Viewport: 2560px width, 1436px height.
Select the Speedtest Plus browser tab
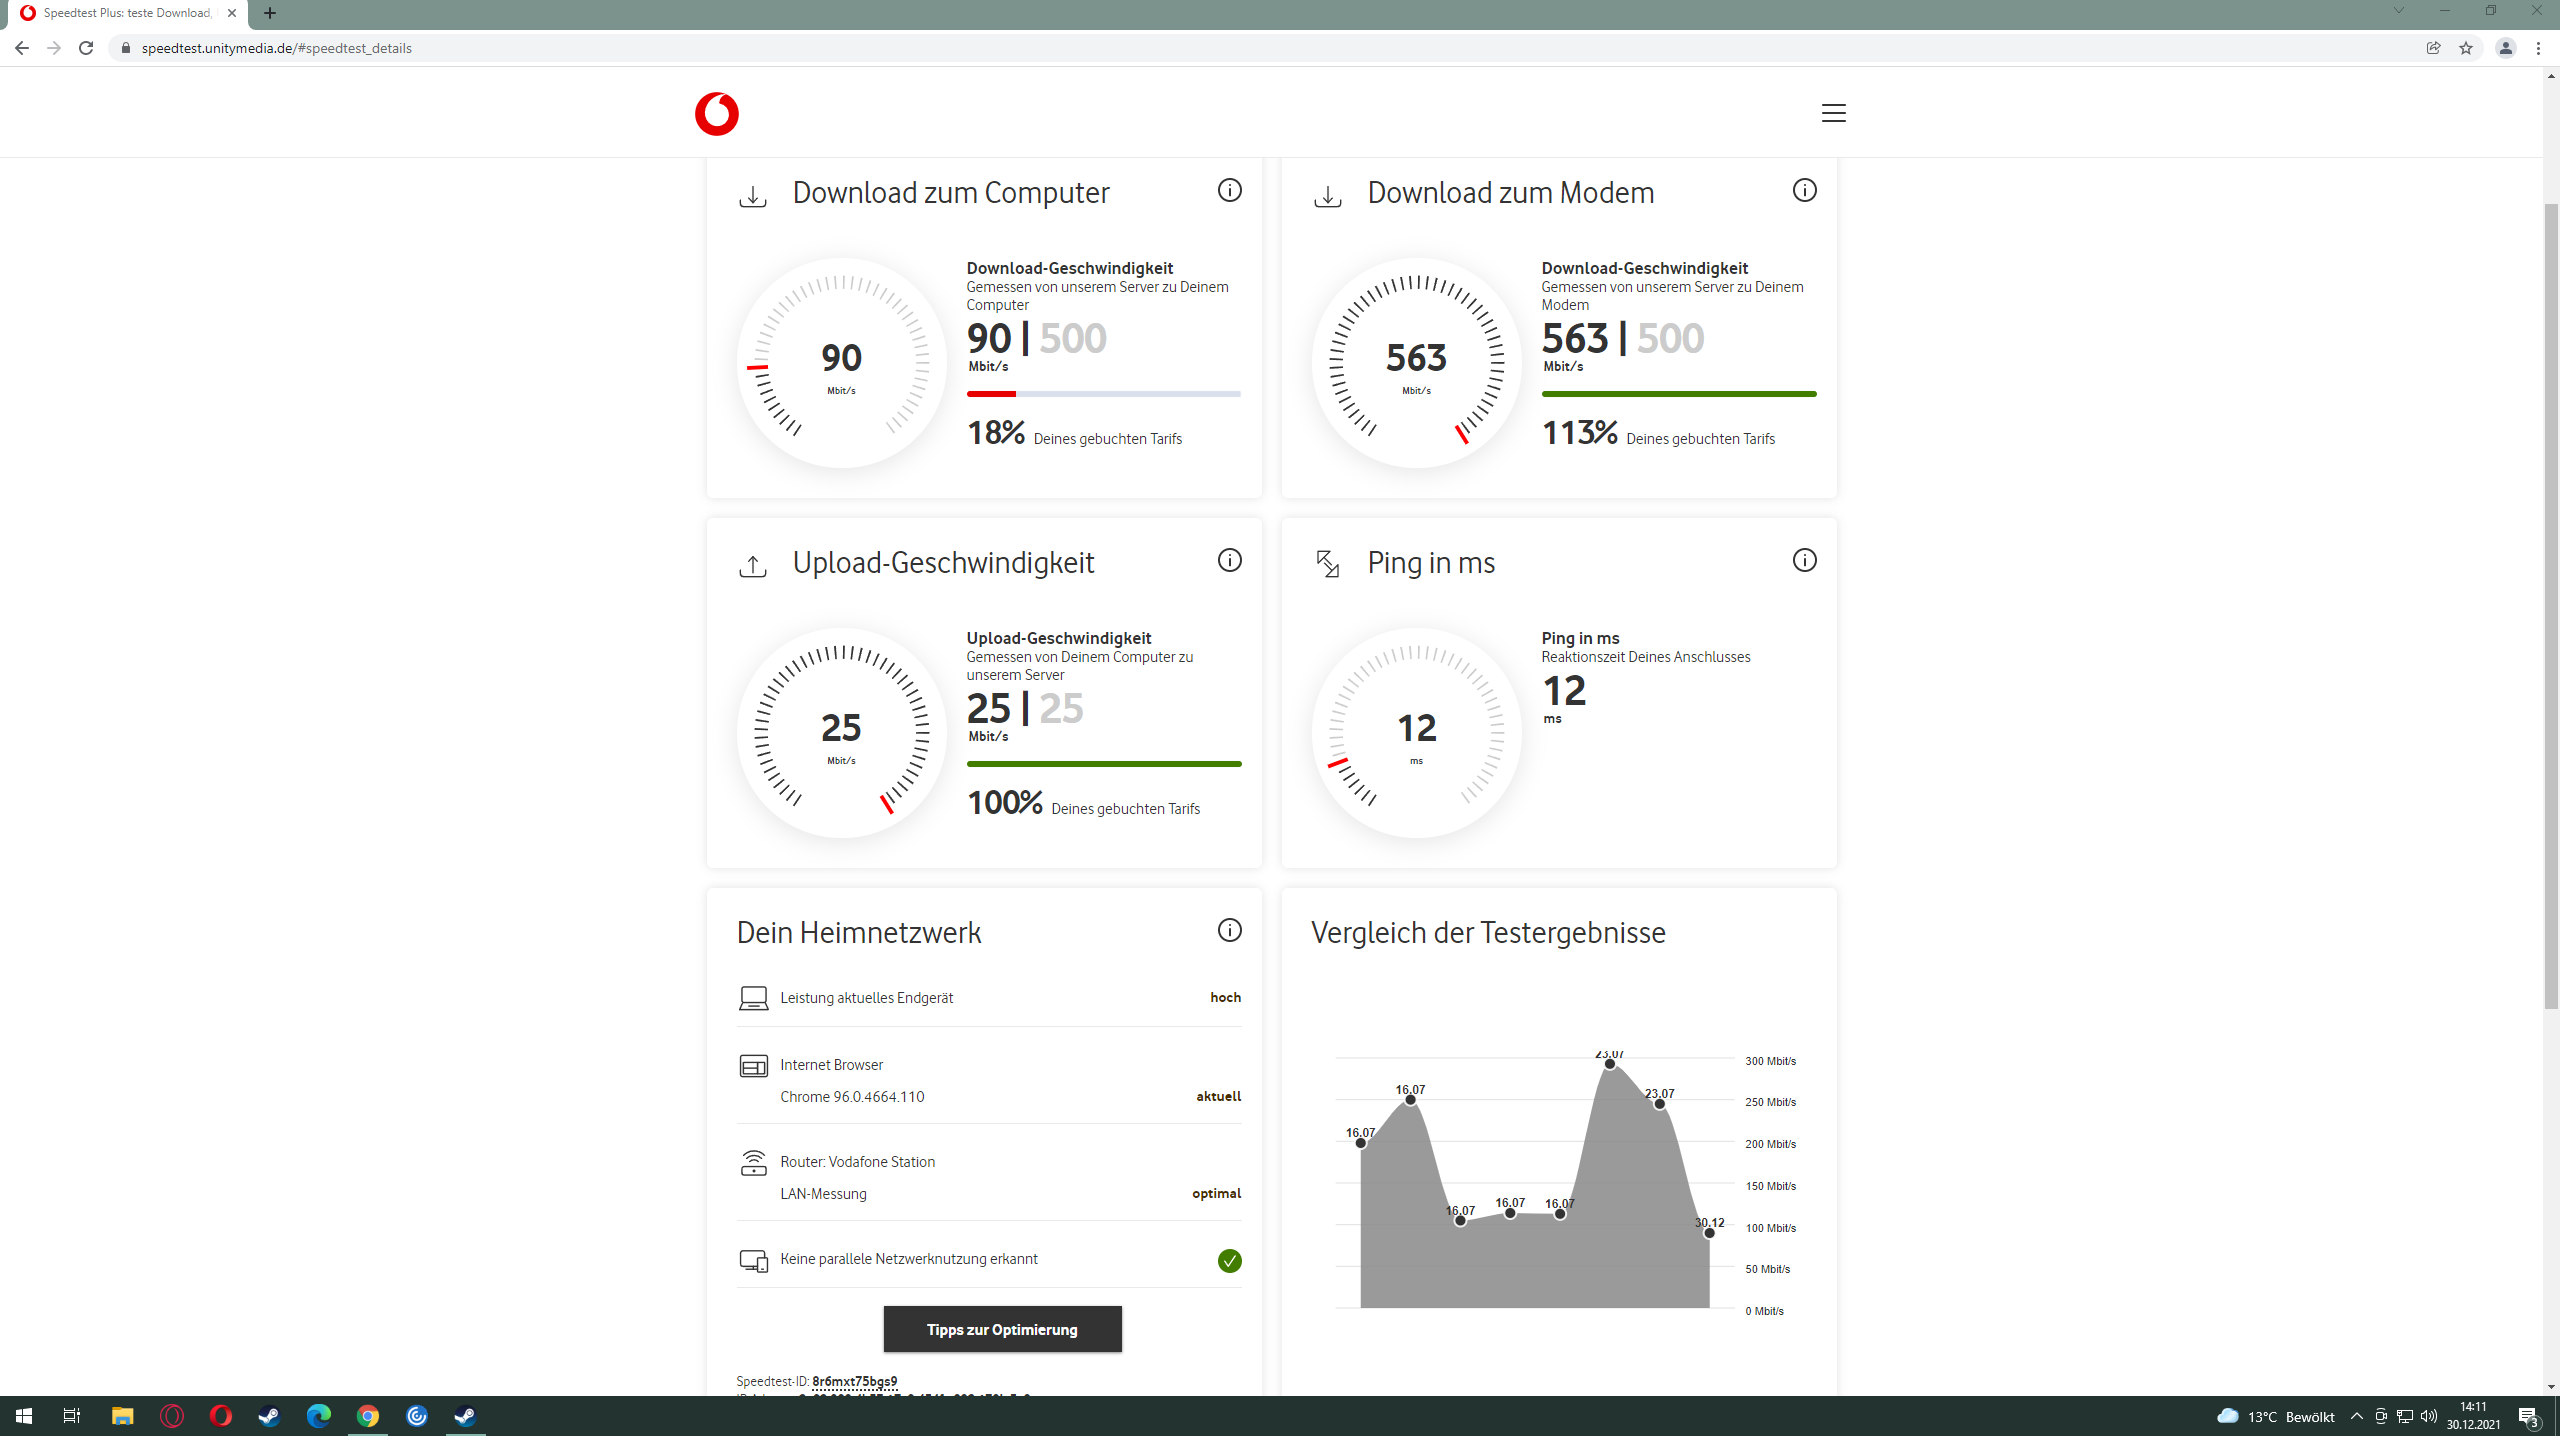[x=127, y=13]
